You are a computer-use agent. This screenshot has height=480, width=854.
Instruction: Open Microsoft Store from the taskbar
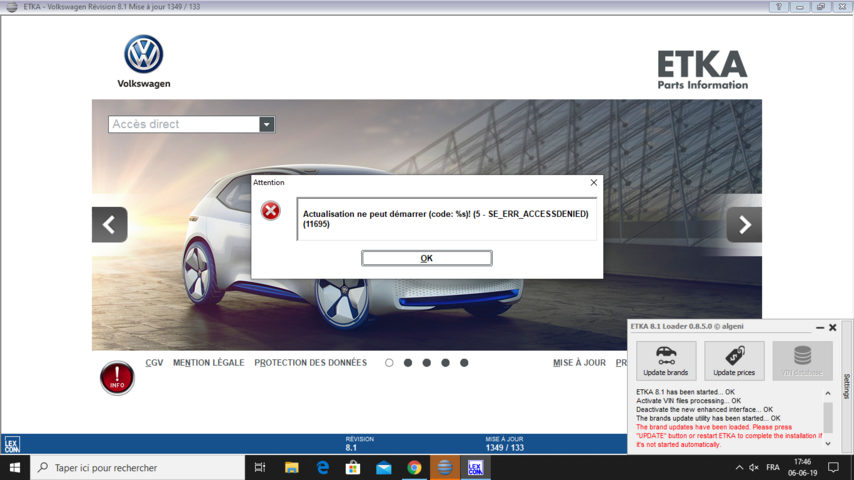353,467
